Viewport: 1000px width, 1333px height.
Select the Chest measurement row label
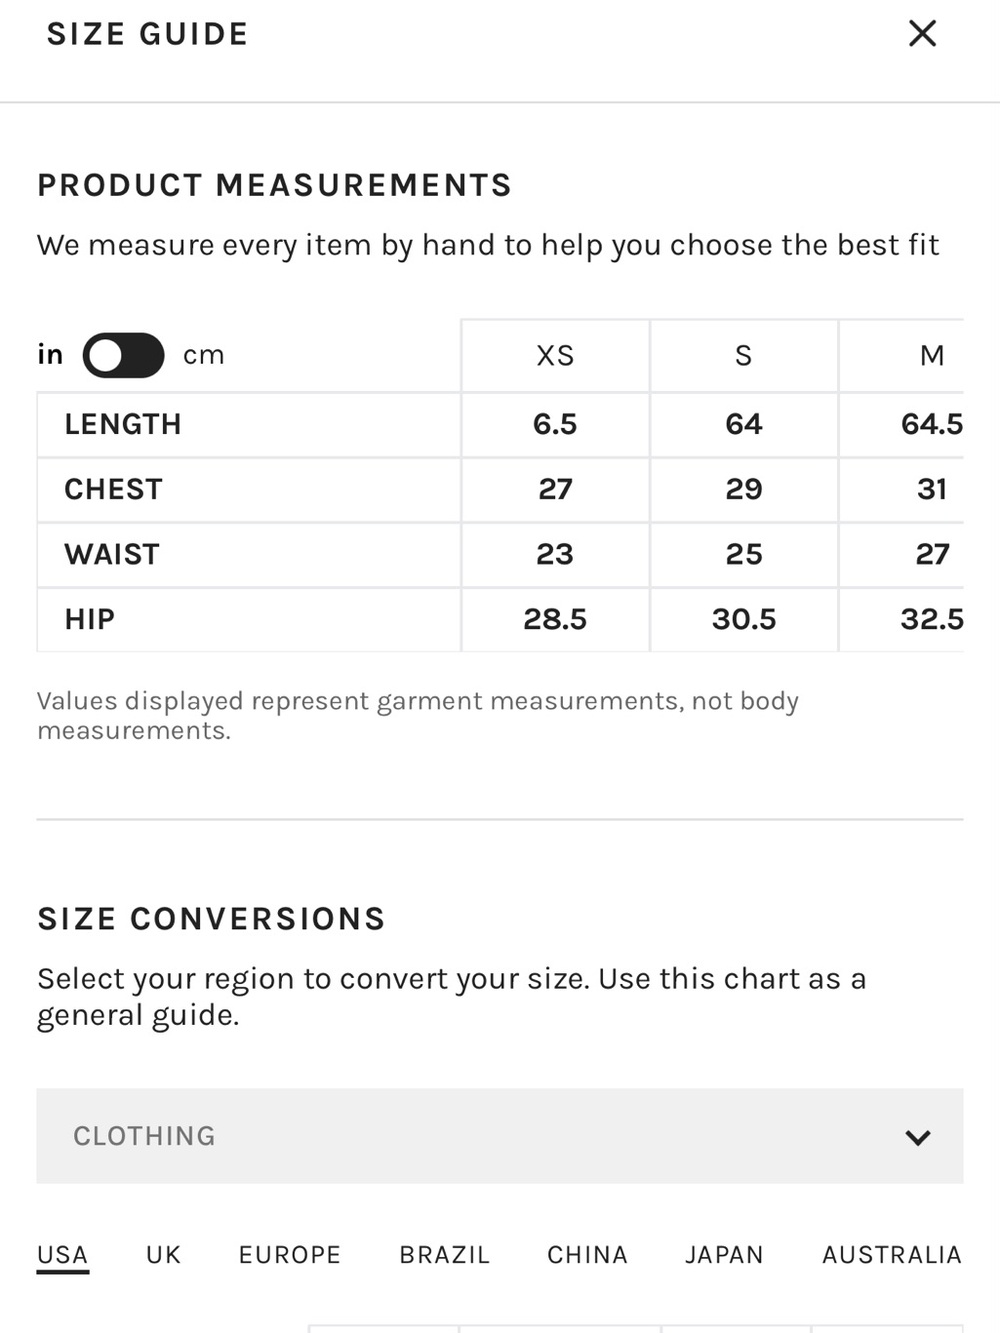(x=113, y=489)
